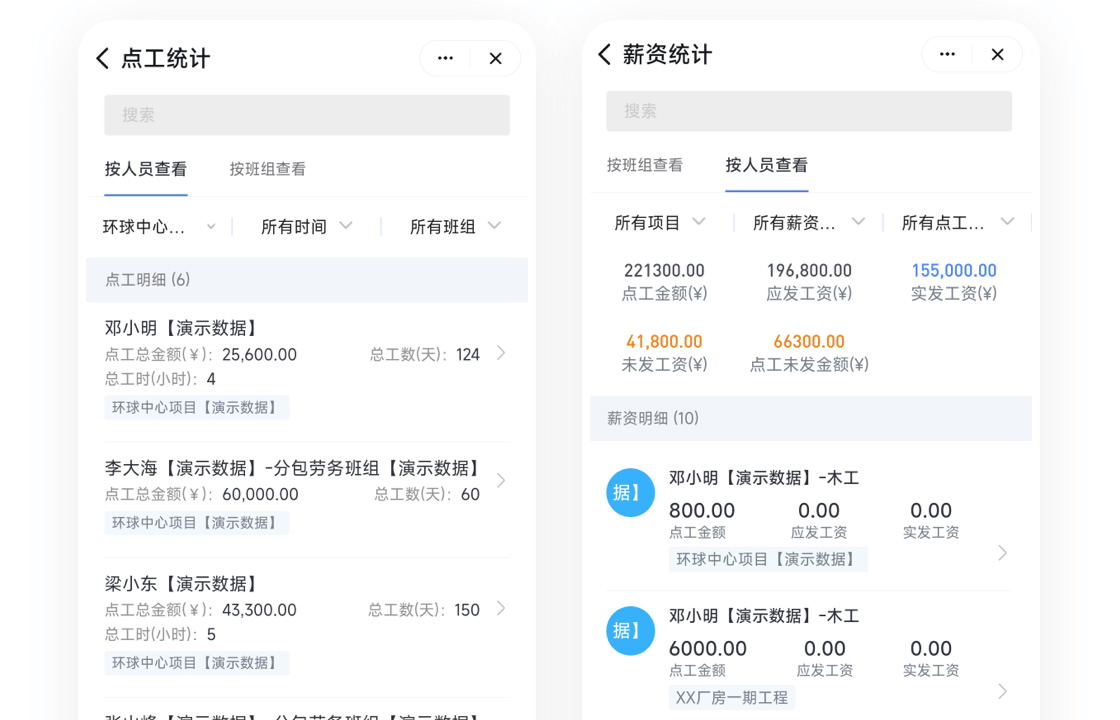Open more options menu in 薪资统计
This screenshot has width=1120, height=720.
click(947, 55)
